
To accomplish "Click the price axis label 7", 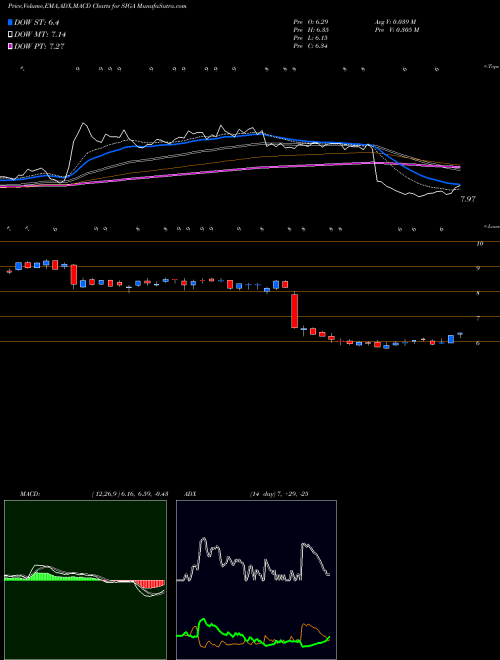I will coord(478,319).
